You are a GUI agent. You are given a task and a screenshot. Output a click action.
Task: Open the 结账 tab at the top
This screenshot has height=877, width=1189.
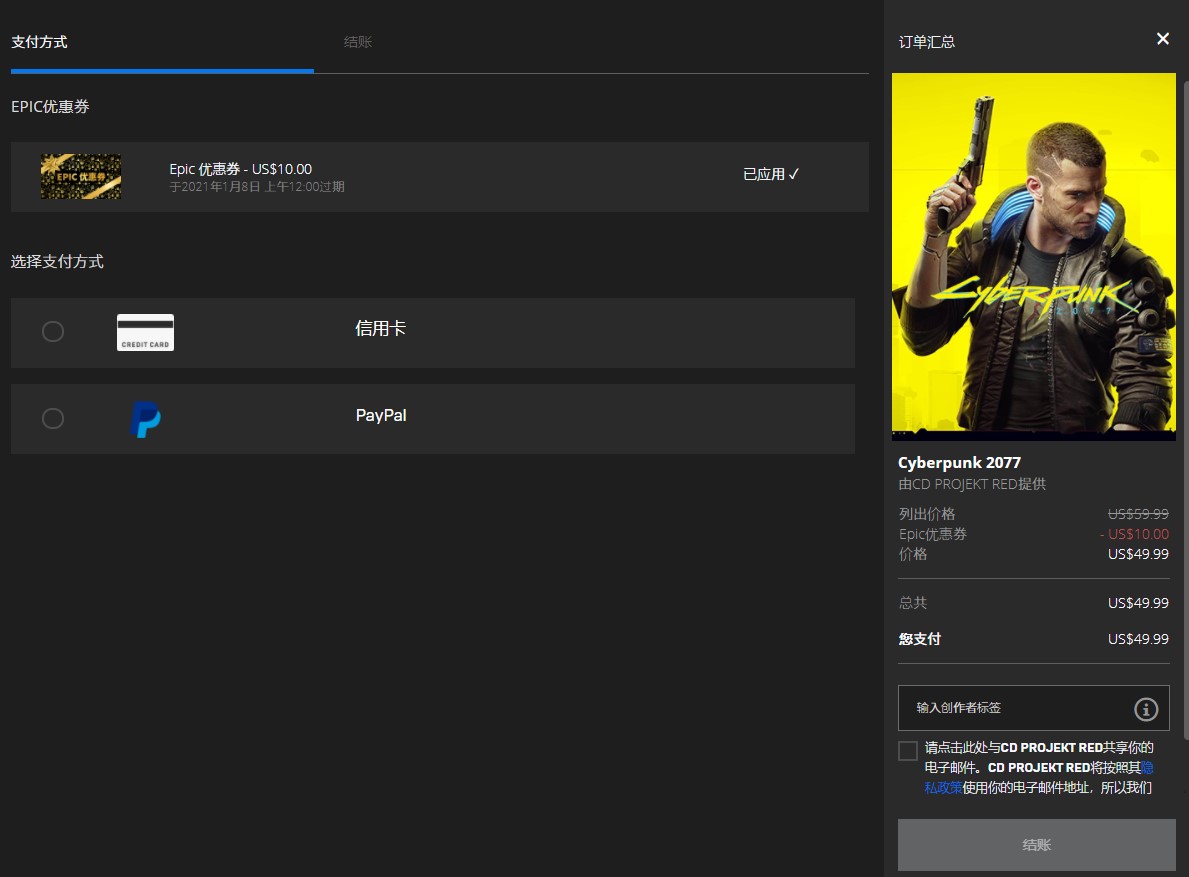(358, 42)
